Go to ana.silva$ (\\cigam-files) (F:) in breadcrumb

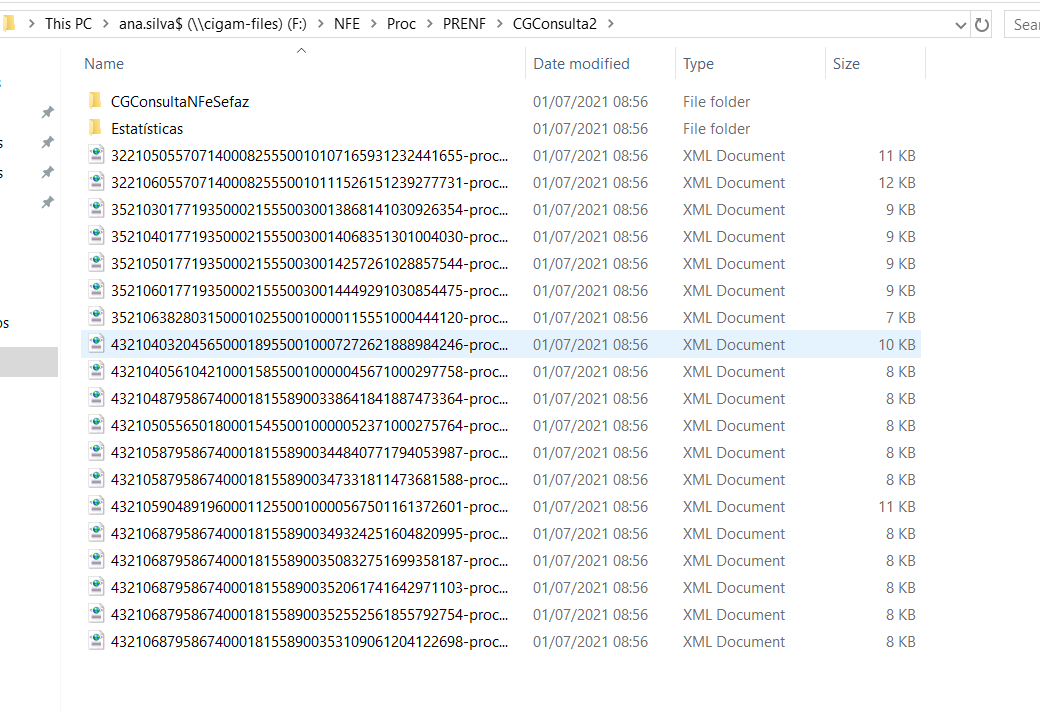(x=213, y=24)
